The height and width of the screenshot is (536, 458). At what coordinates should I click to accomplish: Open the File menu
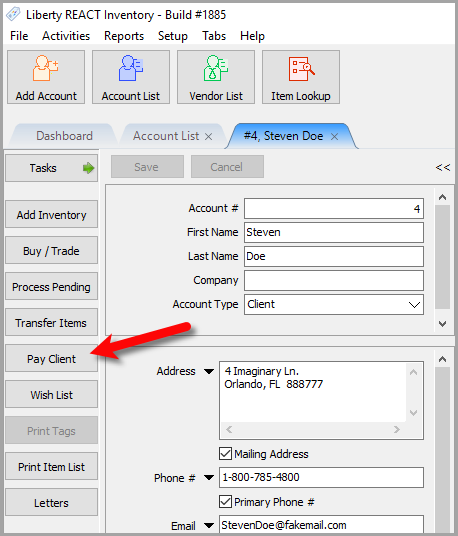[19, 36]
